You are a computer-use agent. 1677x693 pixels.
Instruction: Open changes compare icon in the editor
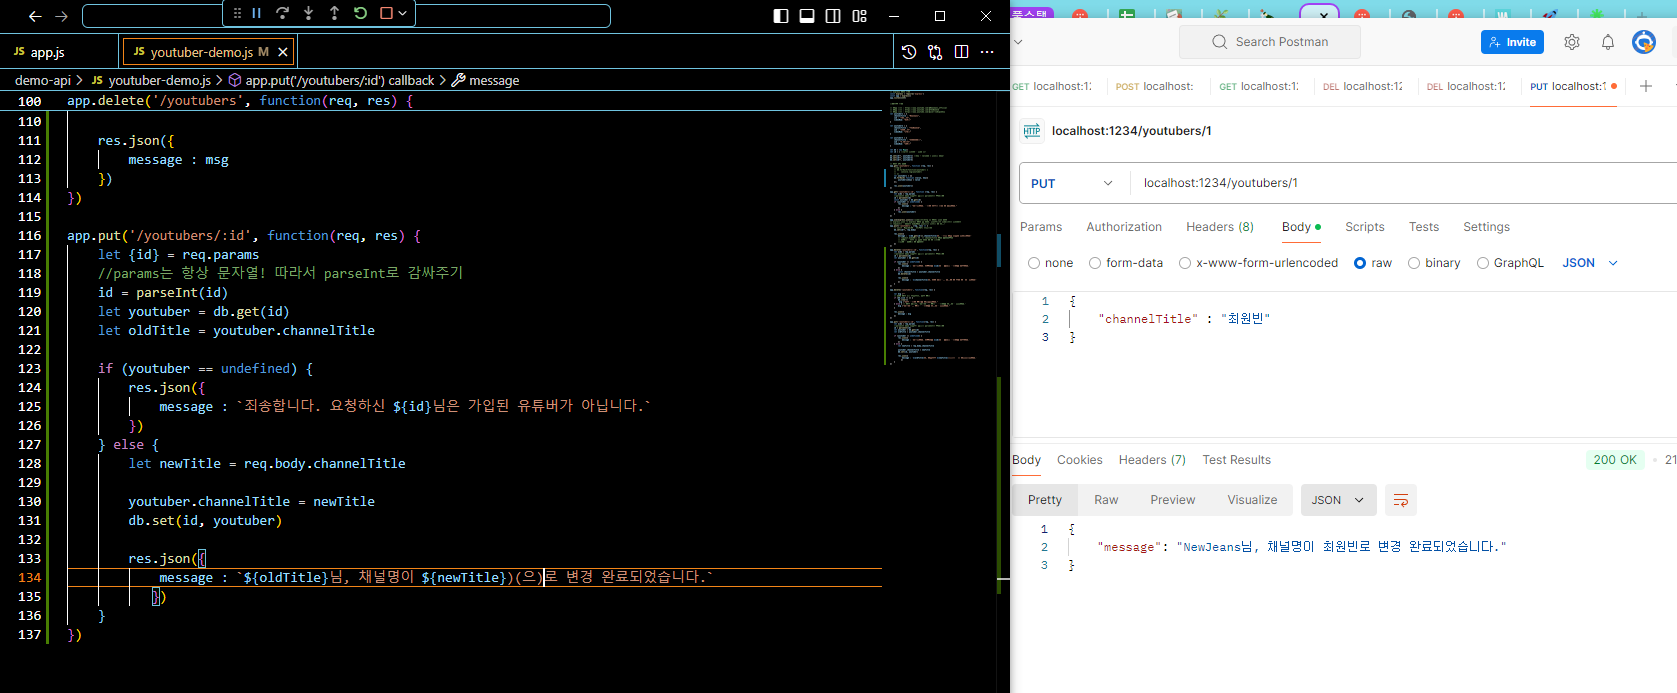tap(935, 52)
